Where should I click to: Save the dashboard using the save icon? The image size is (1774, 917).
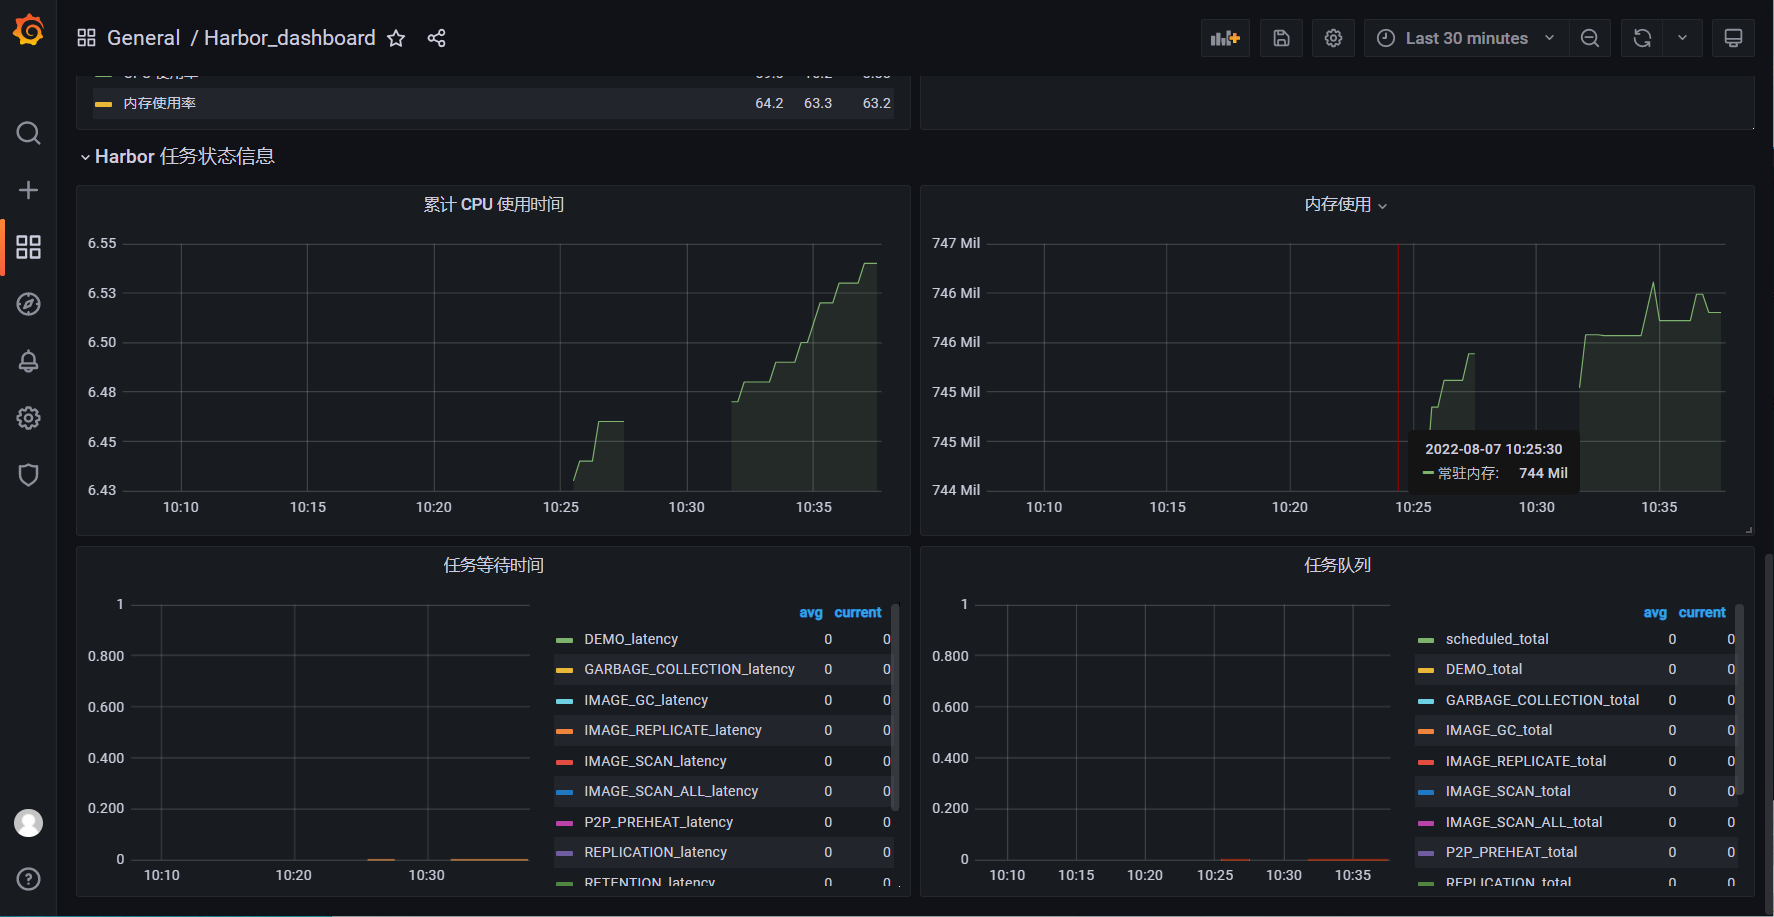(x=1281, y=38)
